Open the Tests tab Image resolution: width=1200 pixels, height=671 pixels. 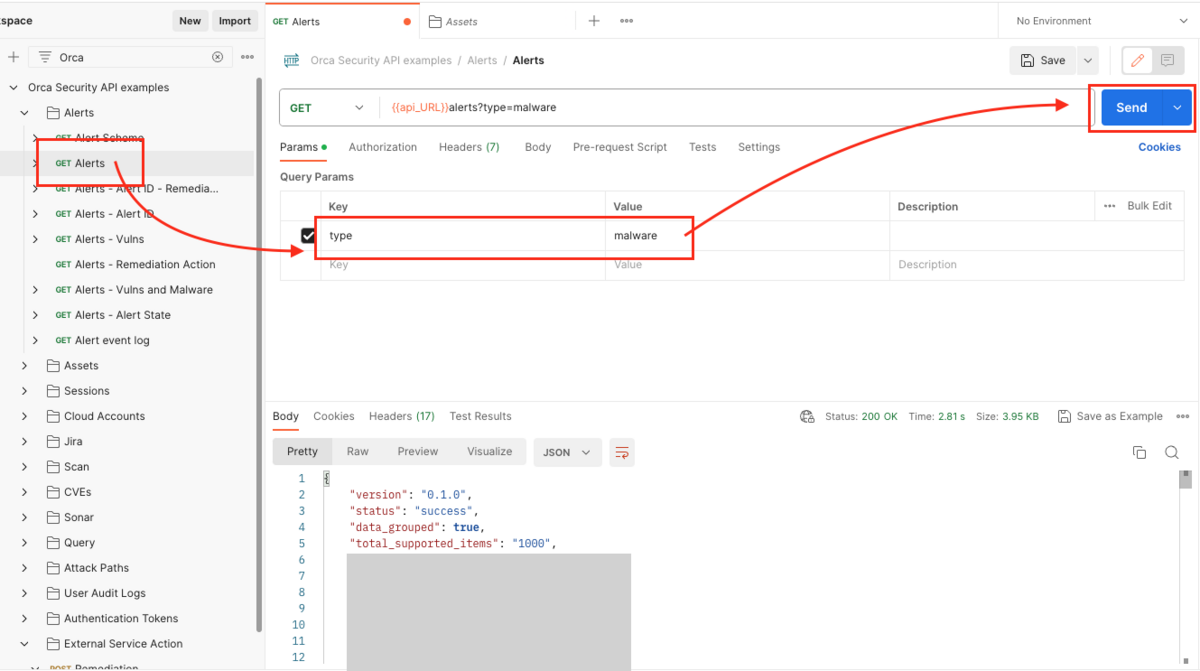703,147
